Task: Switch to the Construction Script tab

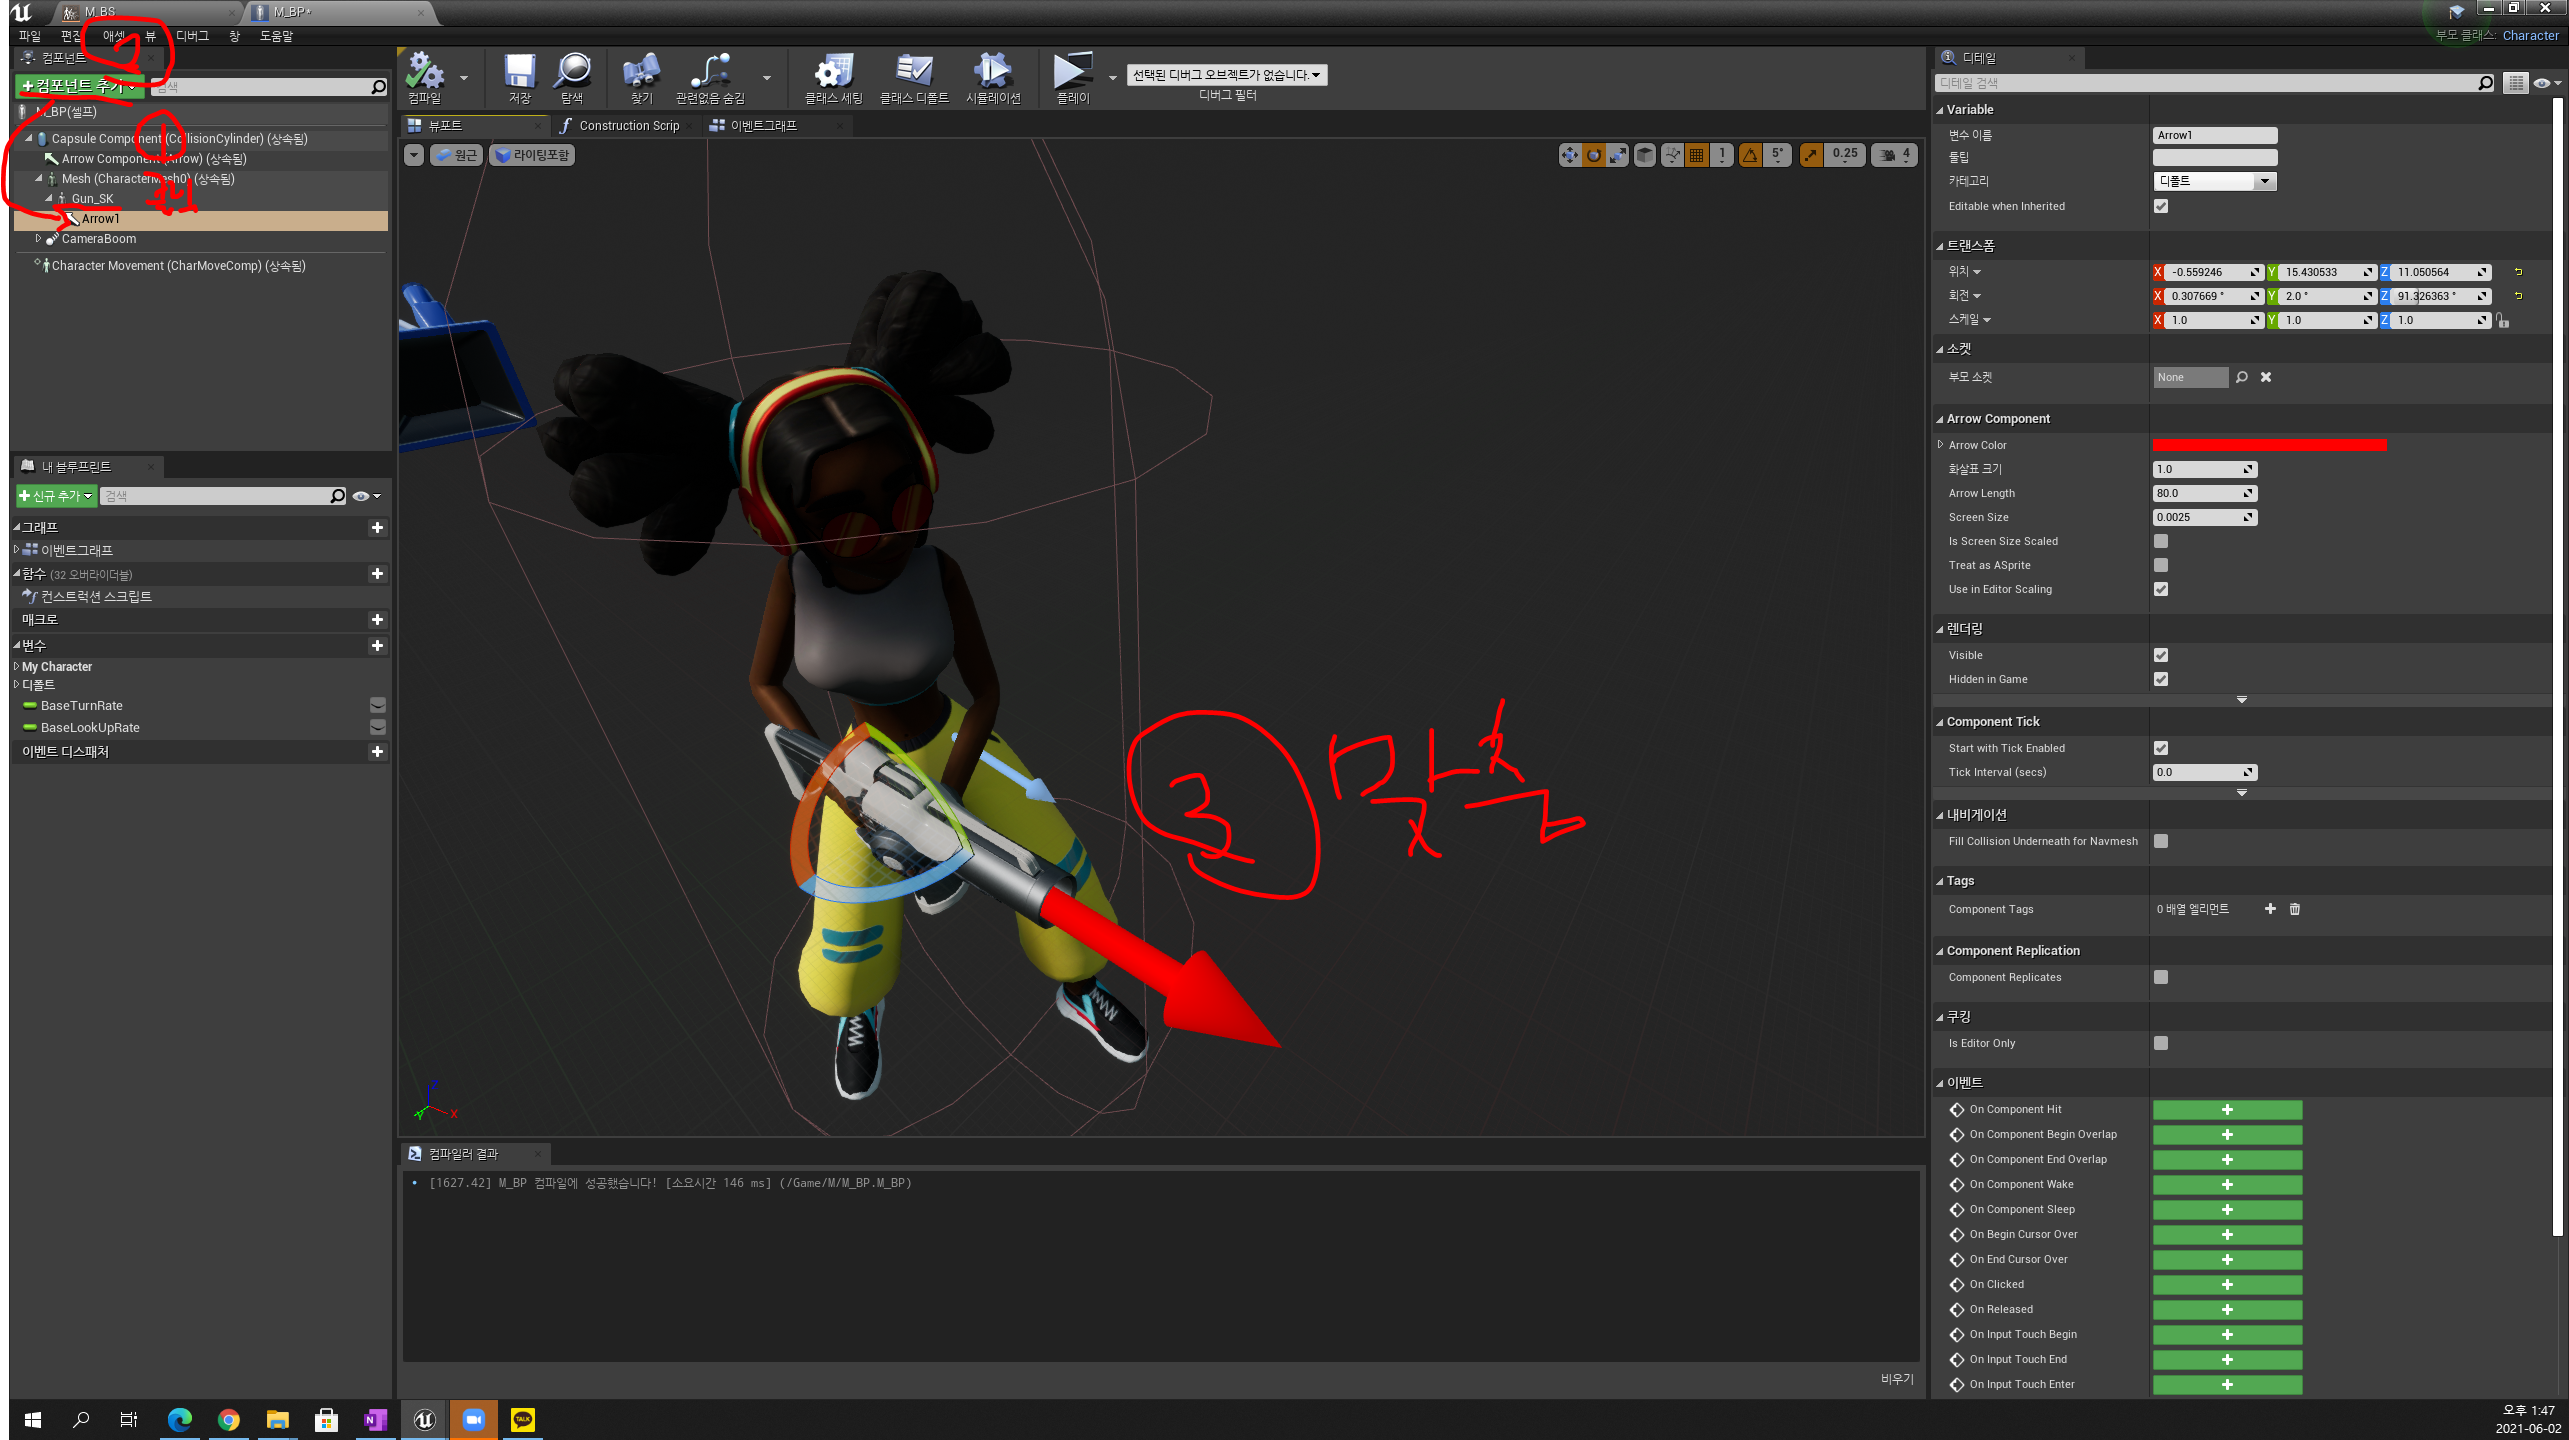Action: [629, 126]
